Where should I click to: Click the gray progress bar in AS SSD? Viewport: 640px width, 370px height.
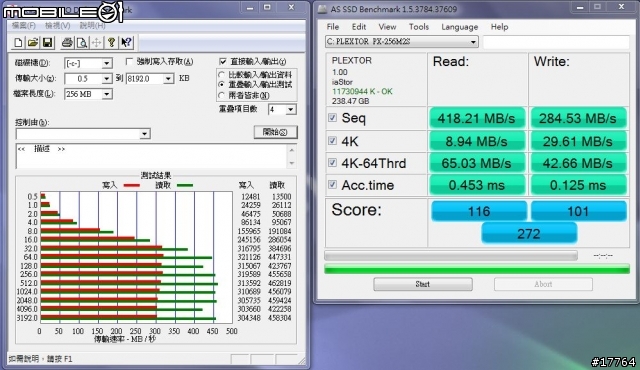(451, 255)
